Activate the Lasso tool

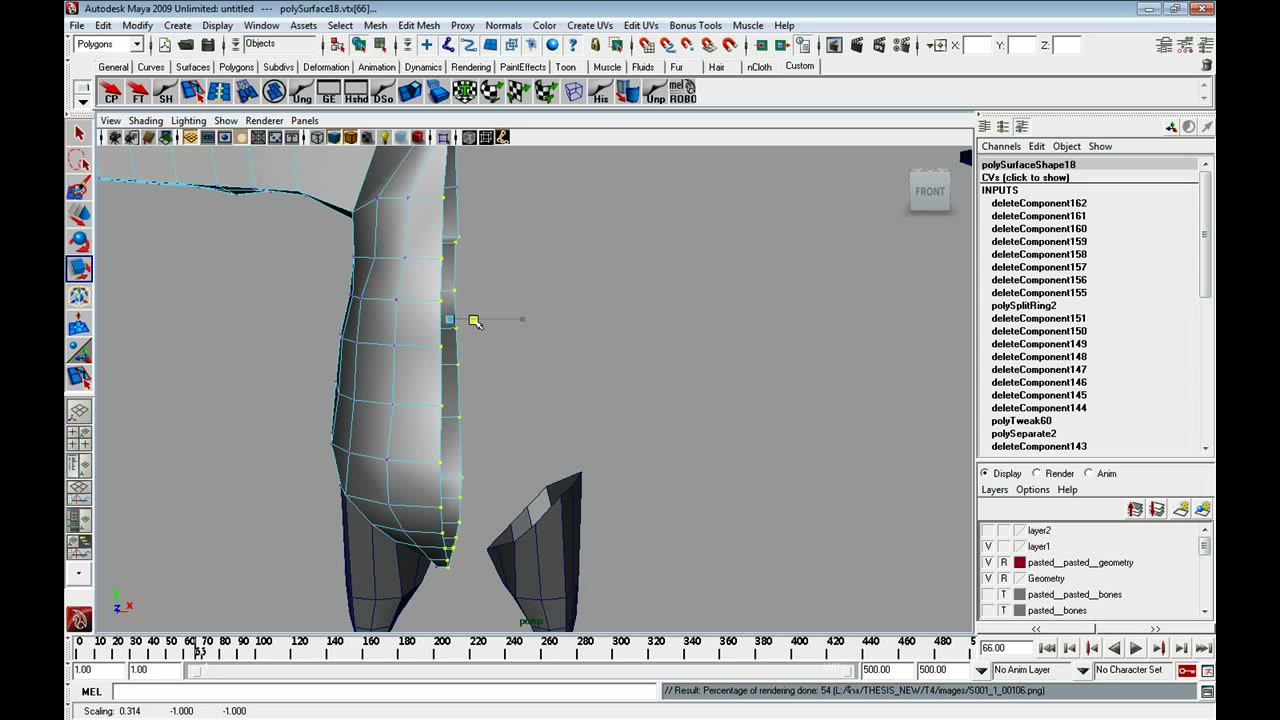[x=79, y=161]
